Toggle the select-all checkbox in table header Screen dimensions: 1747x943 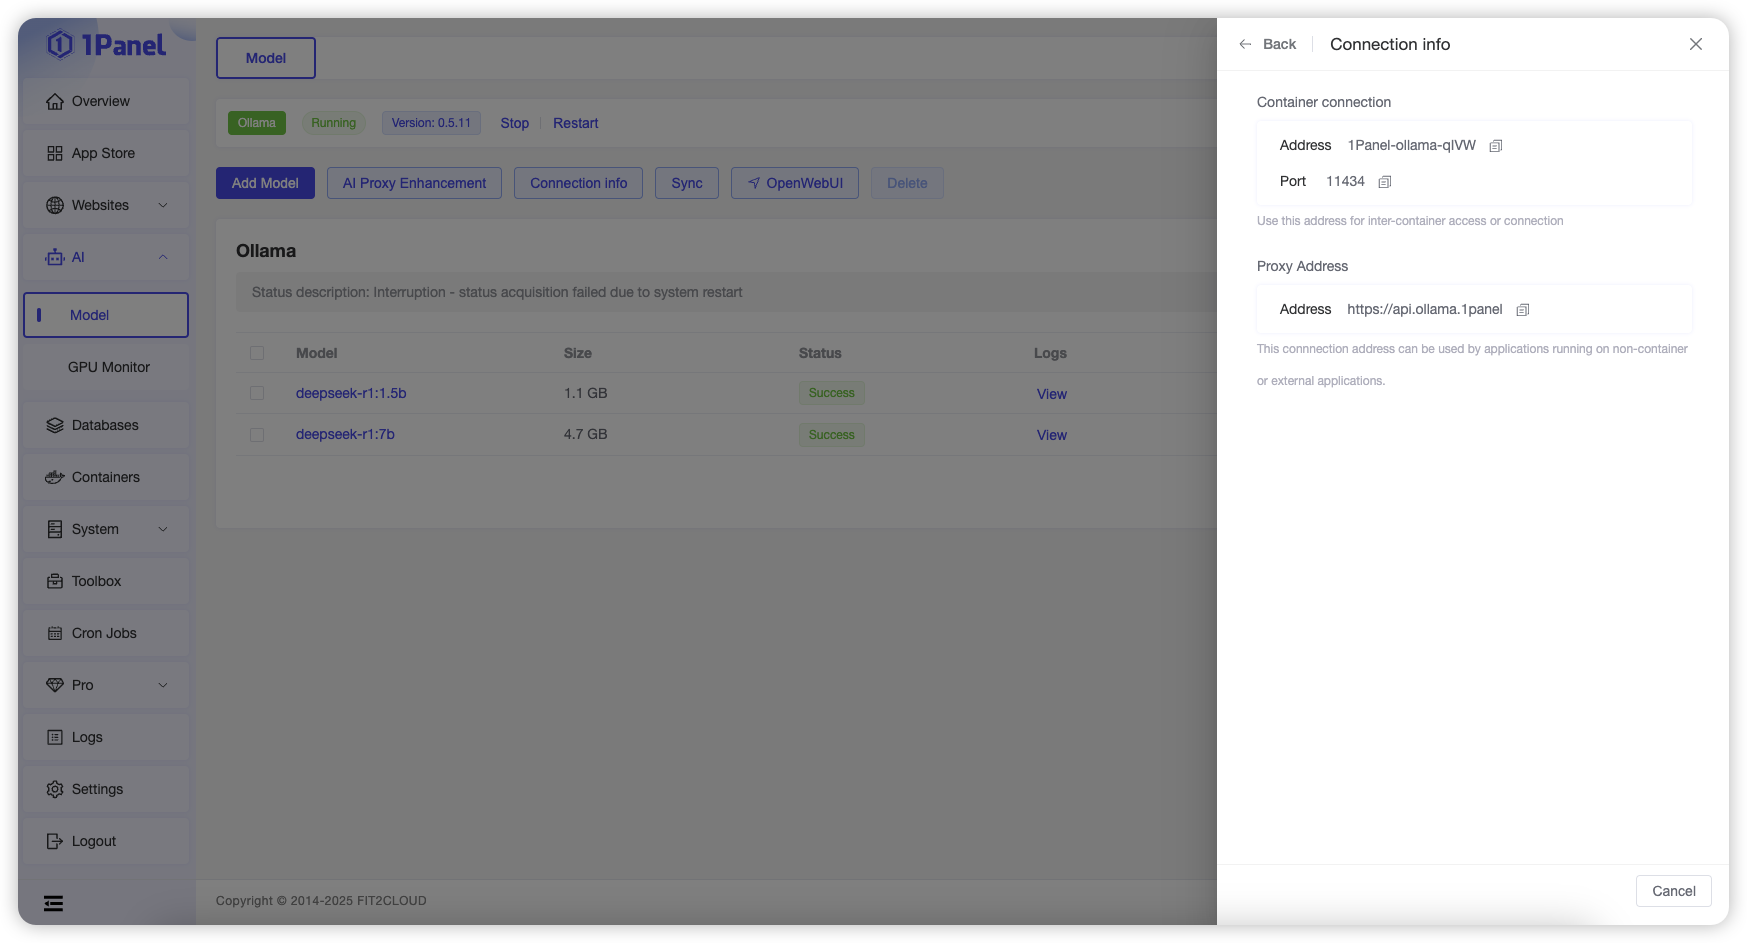pos(257,353)
